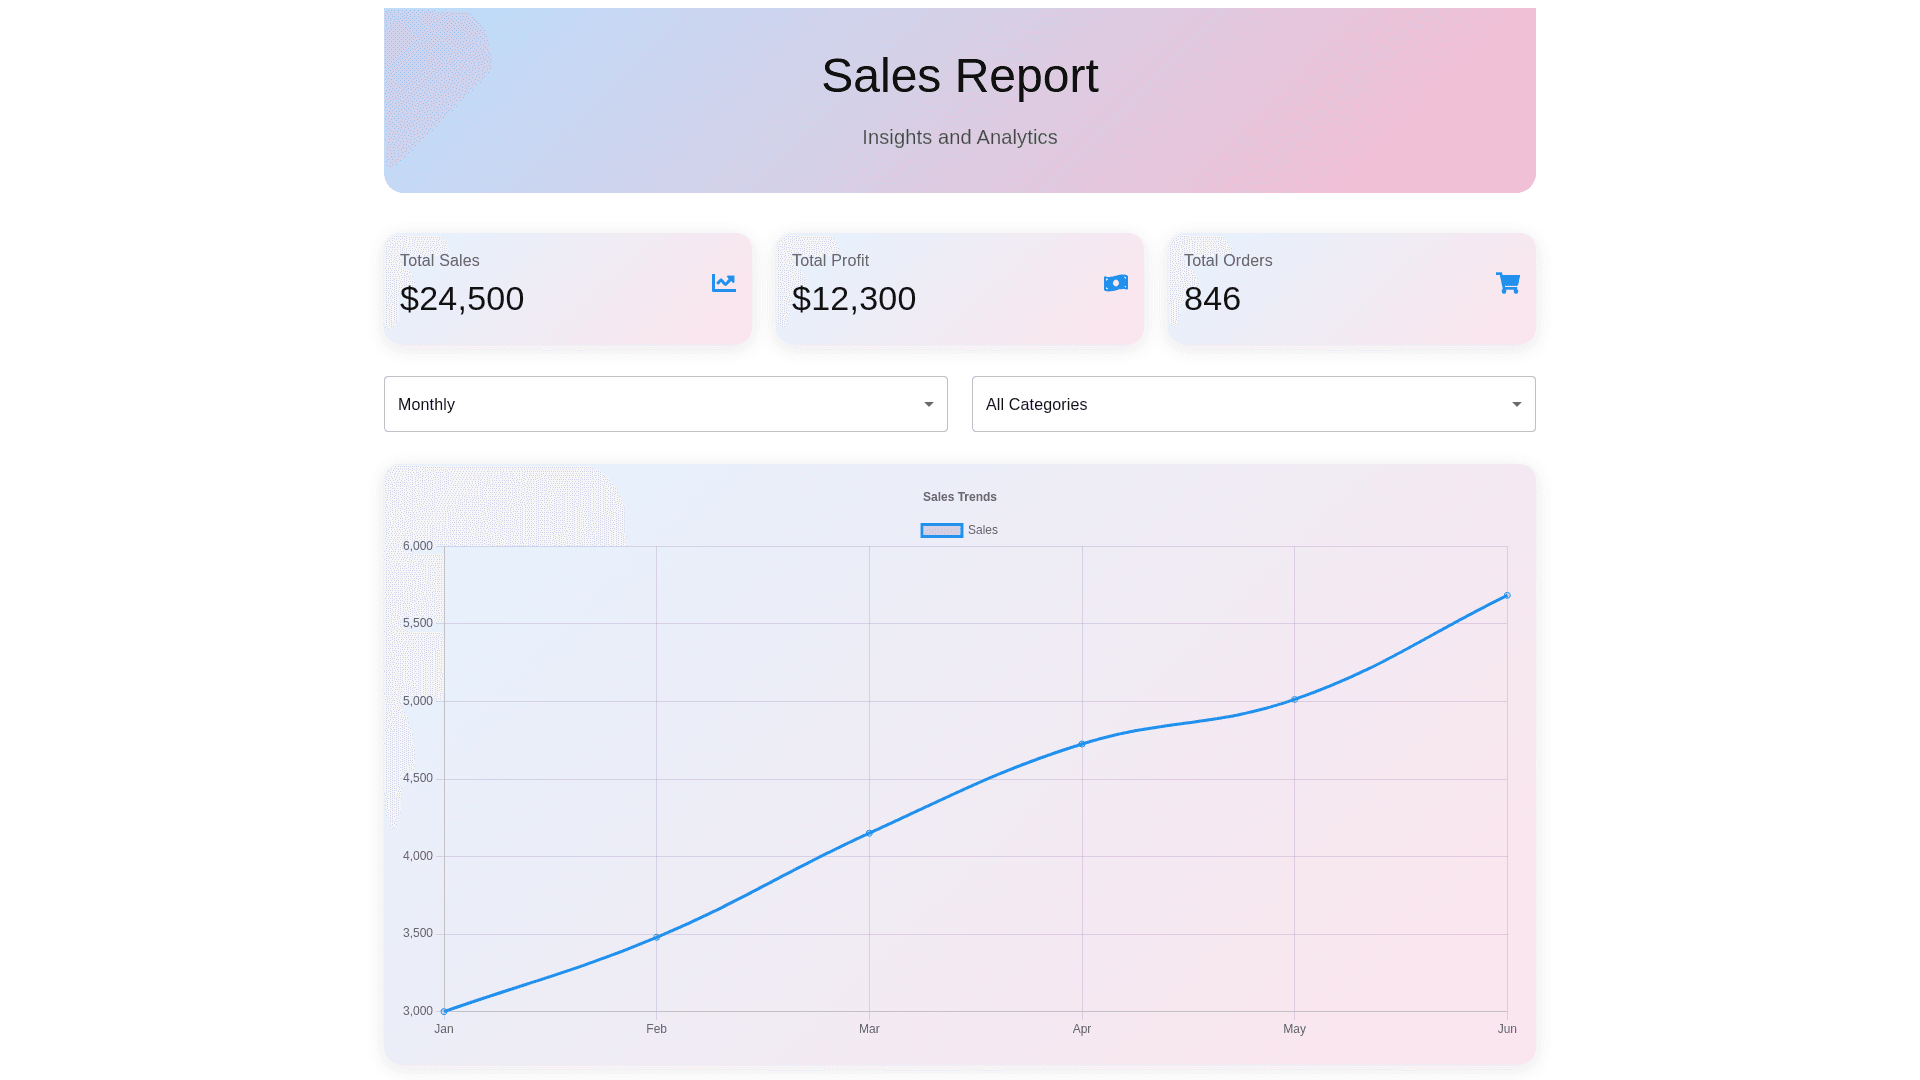Viewport: 1920px width, 1080px height.
Task: Click the Total Sales $24,500 card
Action: tap(567, 289)
